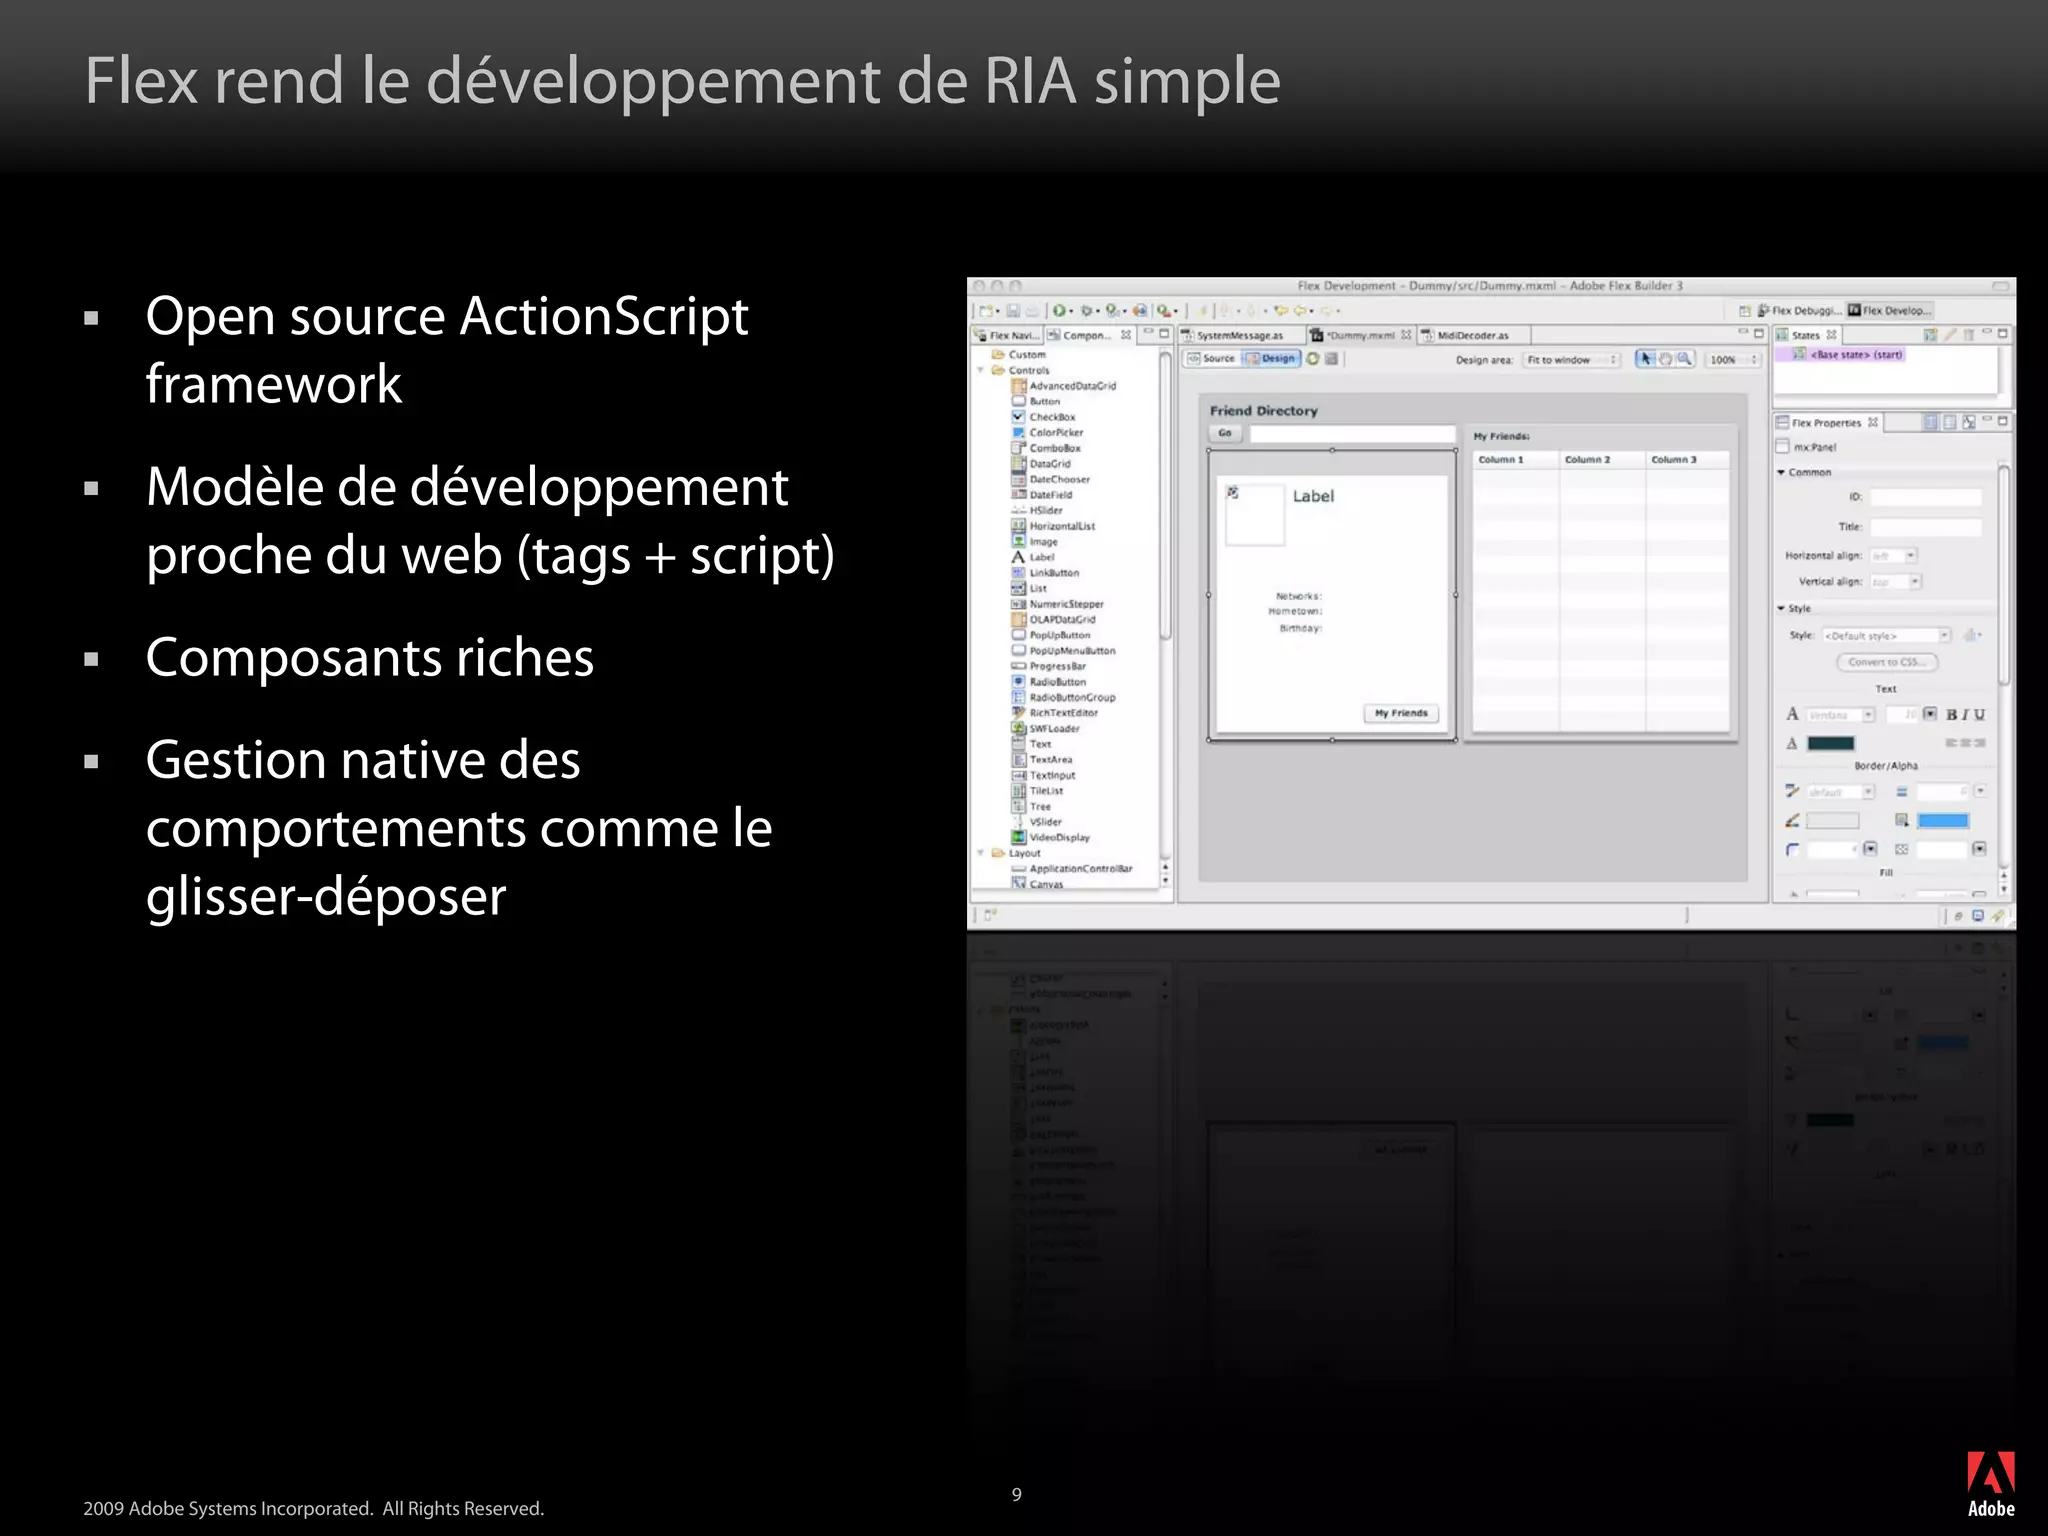
Task: Collapse the Style section in Flex Properties
Action: pyautogui.click(x=1781, y=608)
